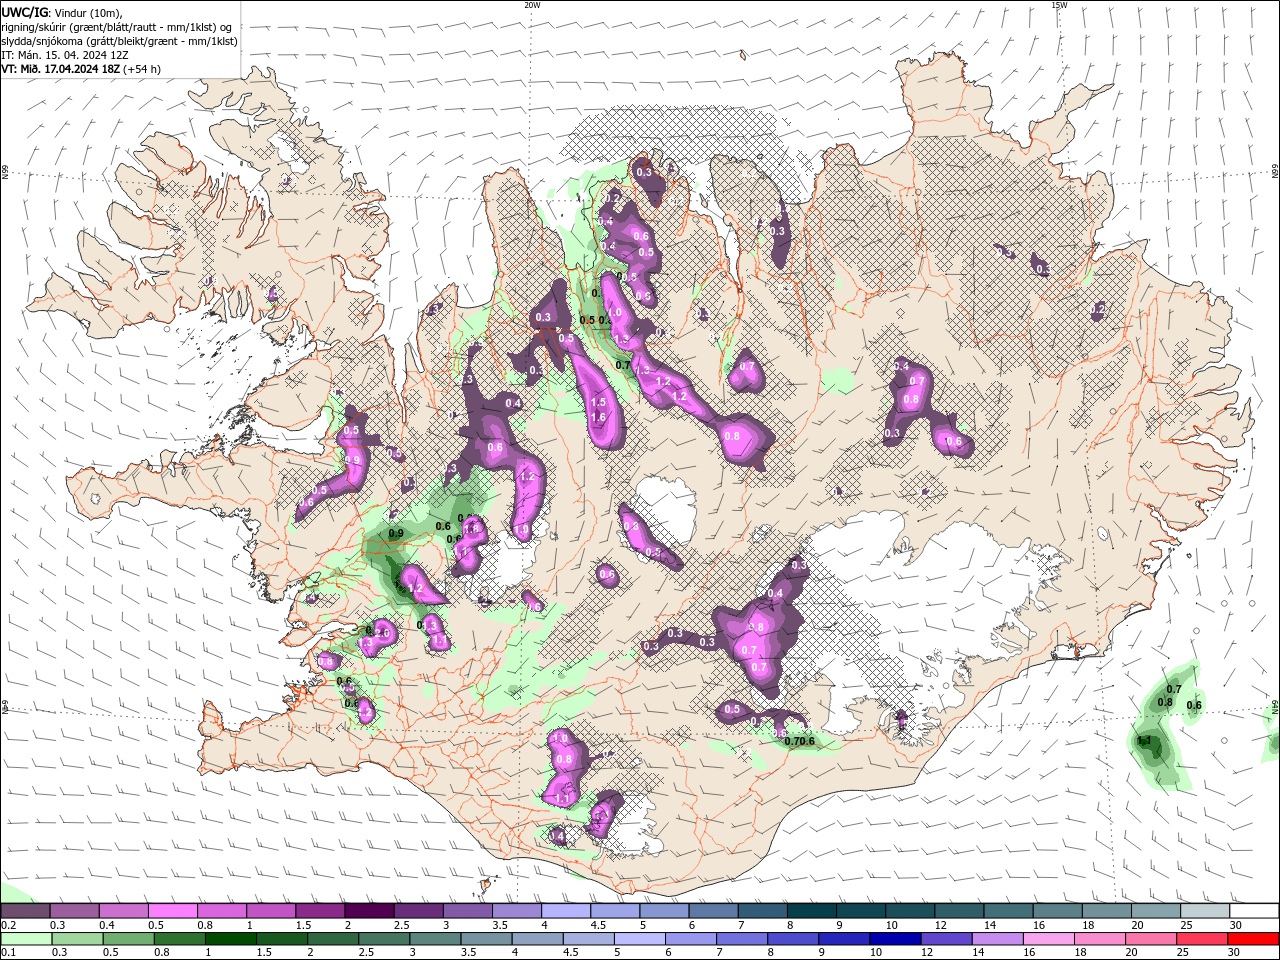
Task: Click the '0.2' label in snow legend
Action: click(x=8, y=925)
